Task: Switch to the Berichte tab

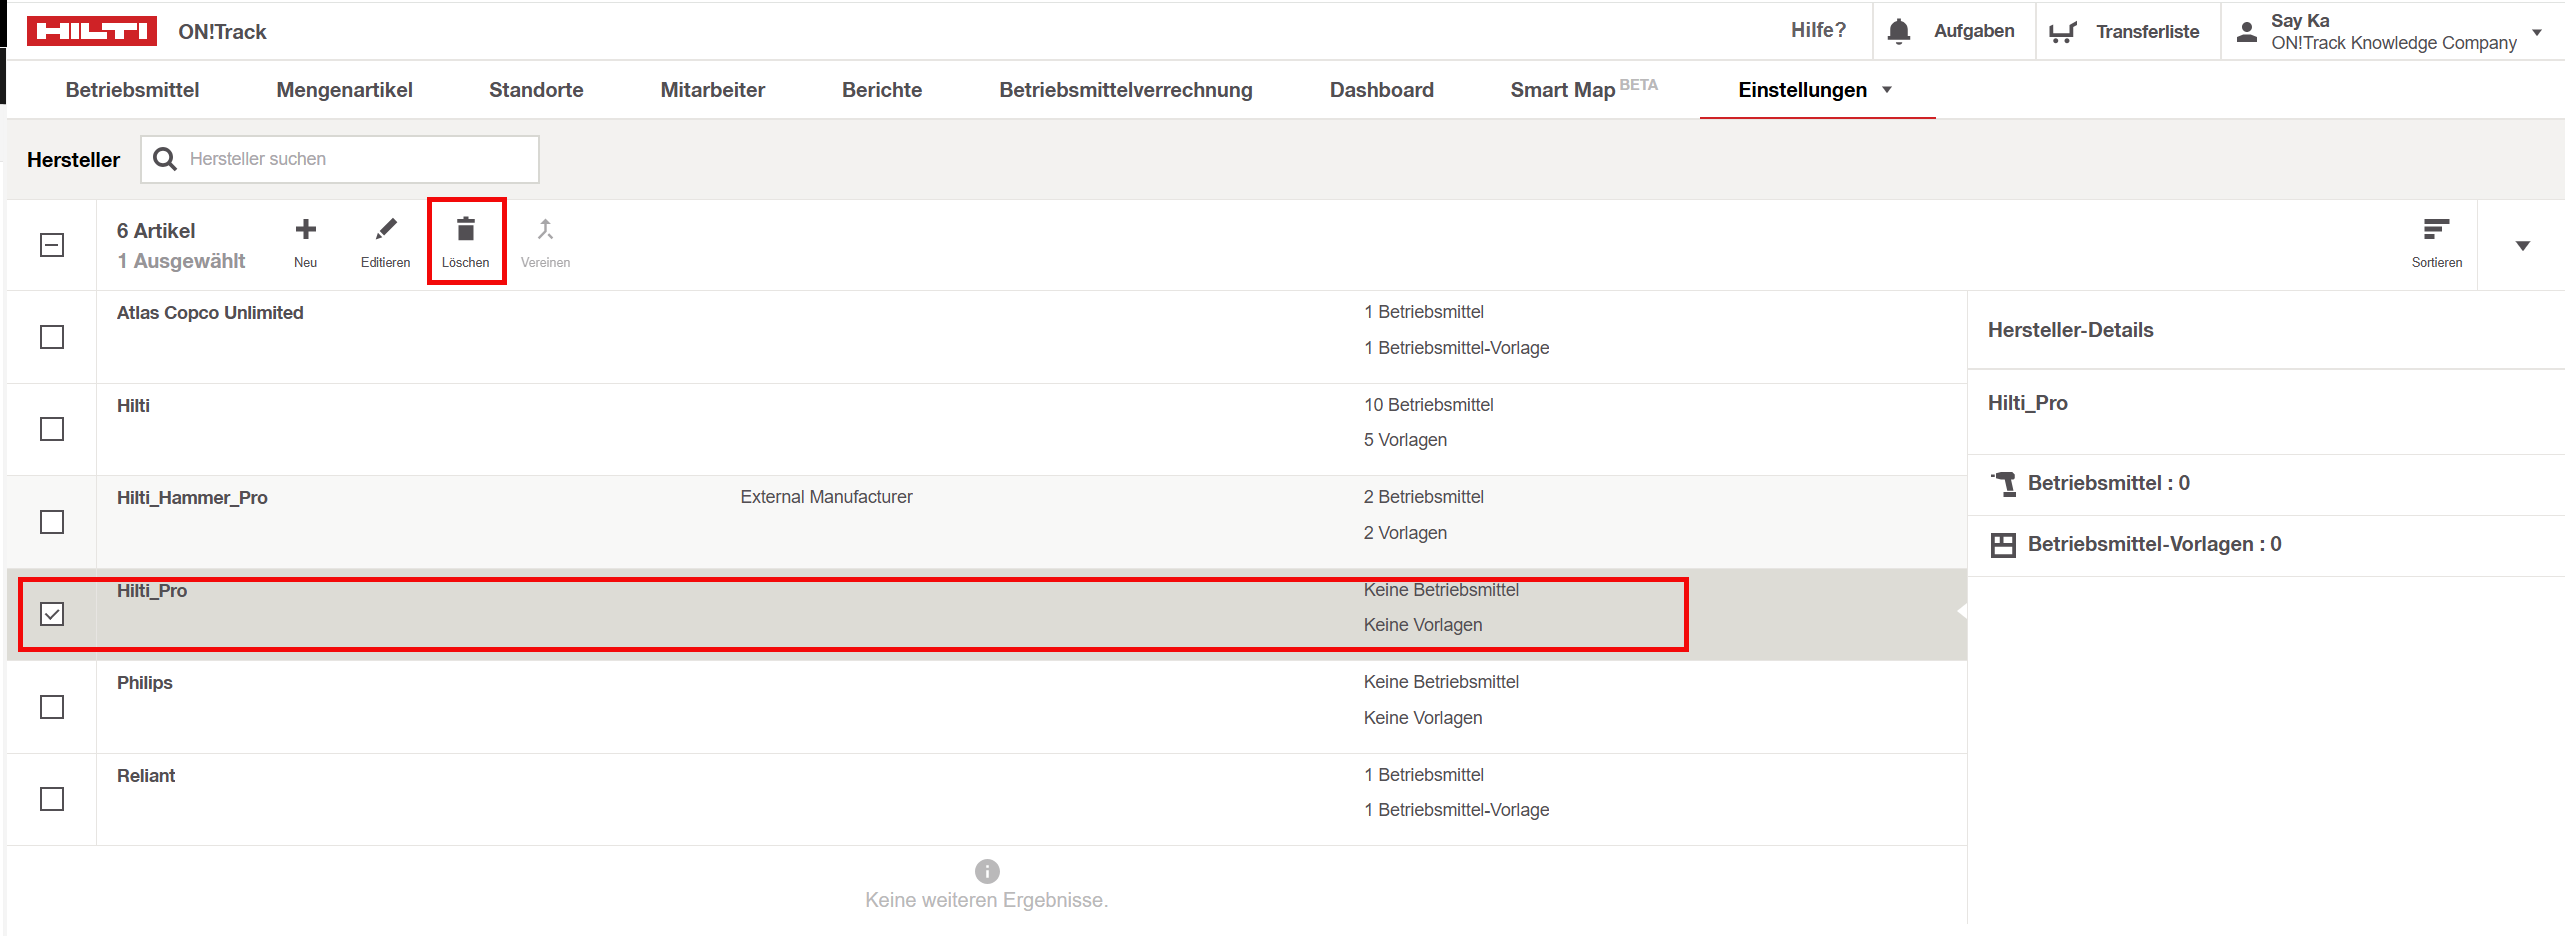Action: tap(882, 90)
